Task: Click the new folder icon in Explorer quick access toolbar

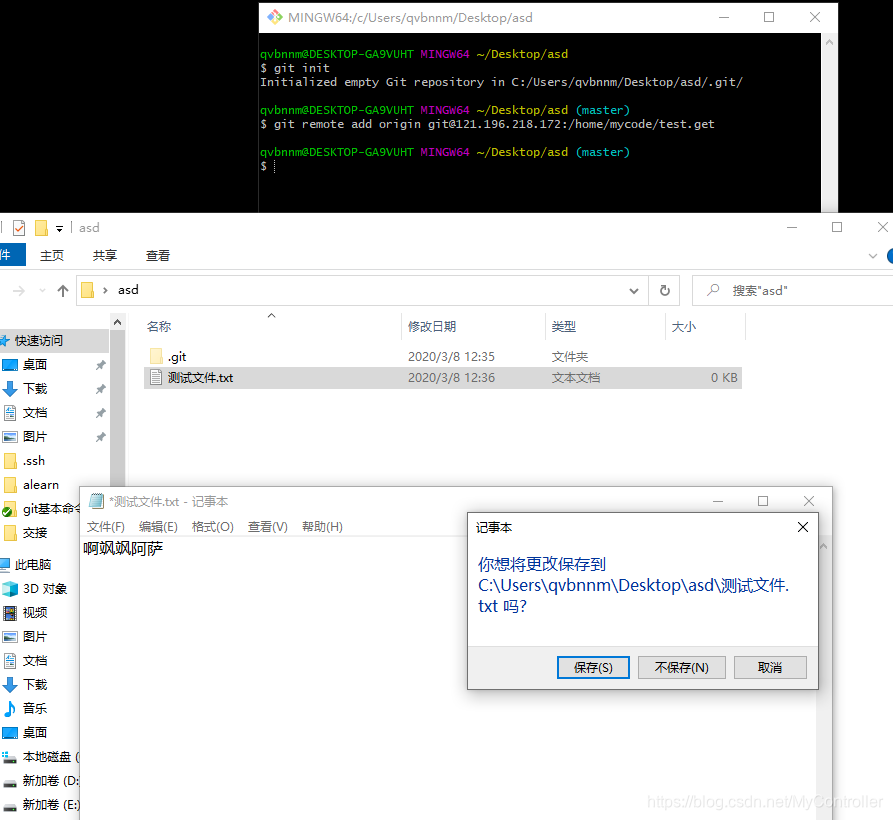Action: [41, 228]
